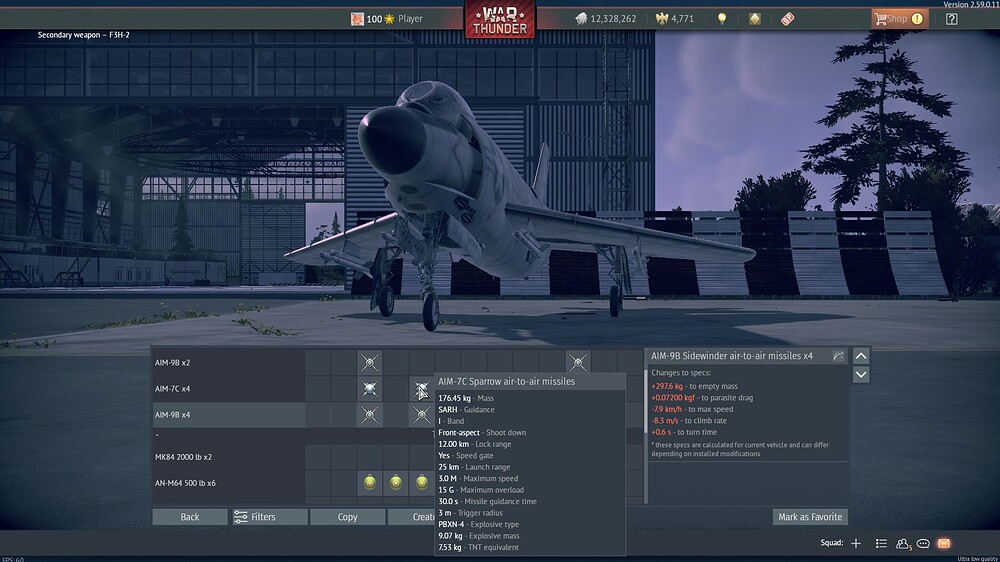Image resolution: width=1000 pixels, height=562 pixels.
Task: Select second Sparrow slot in AIM-7C x4 row
Action: tap(421, 388)
